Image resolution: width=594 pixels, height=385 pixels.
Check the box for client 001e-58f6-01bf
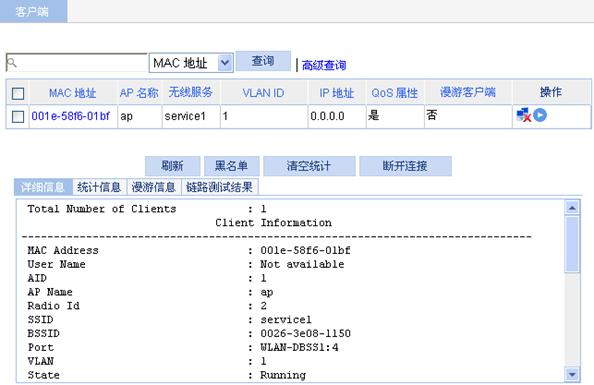tap(18, 116)
